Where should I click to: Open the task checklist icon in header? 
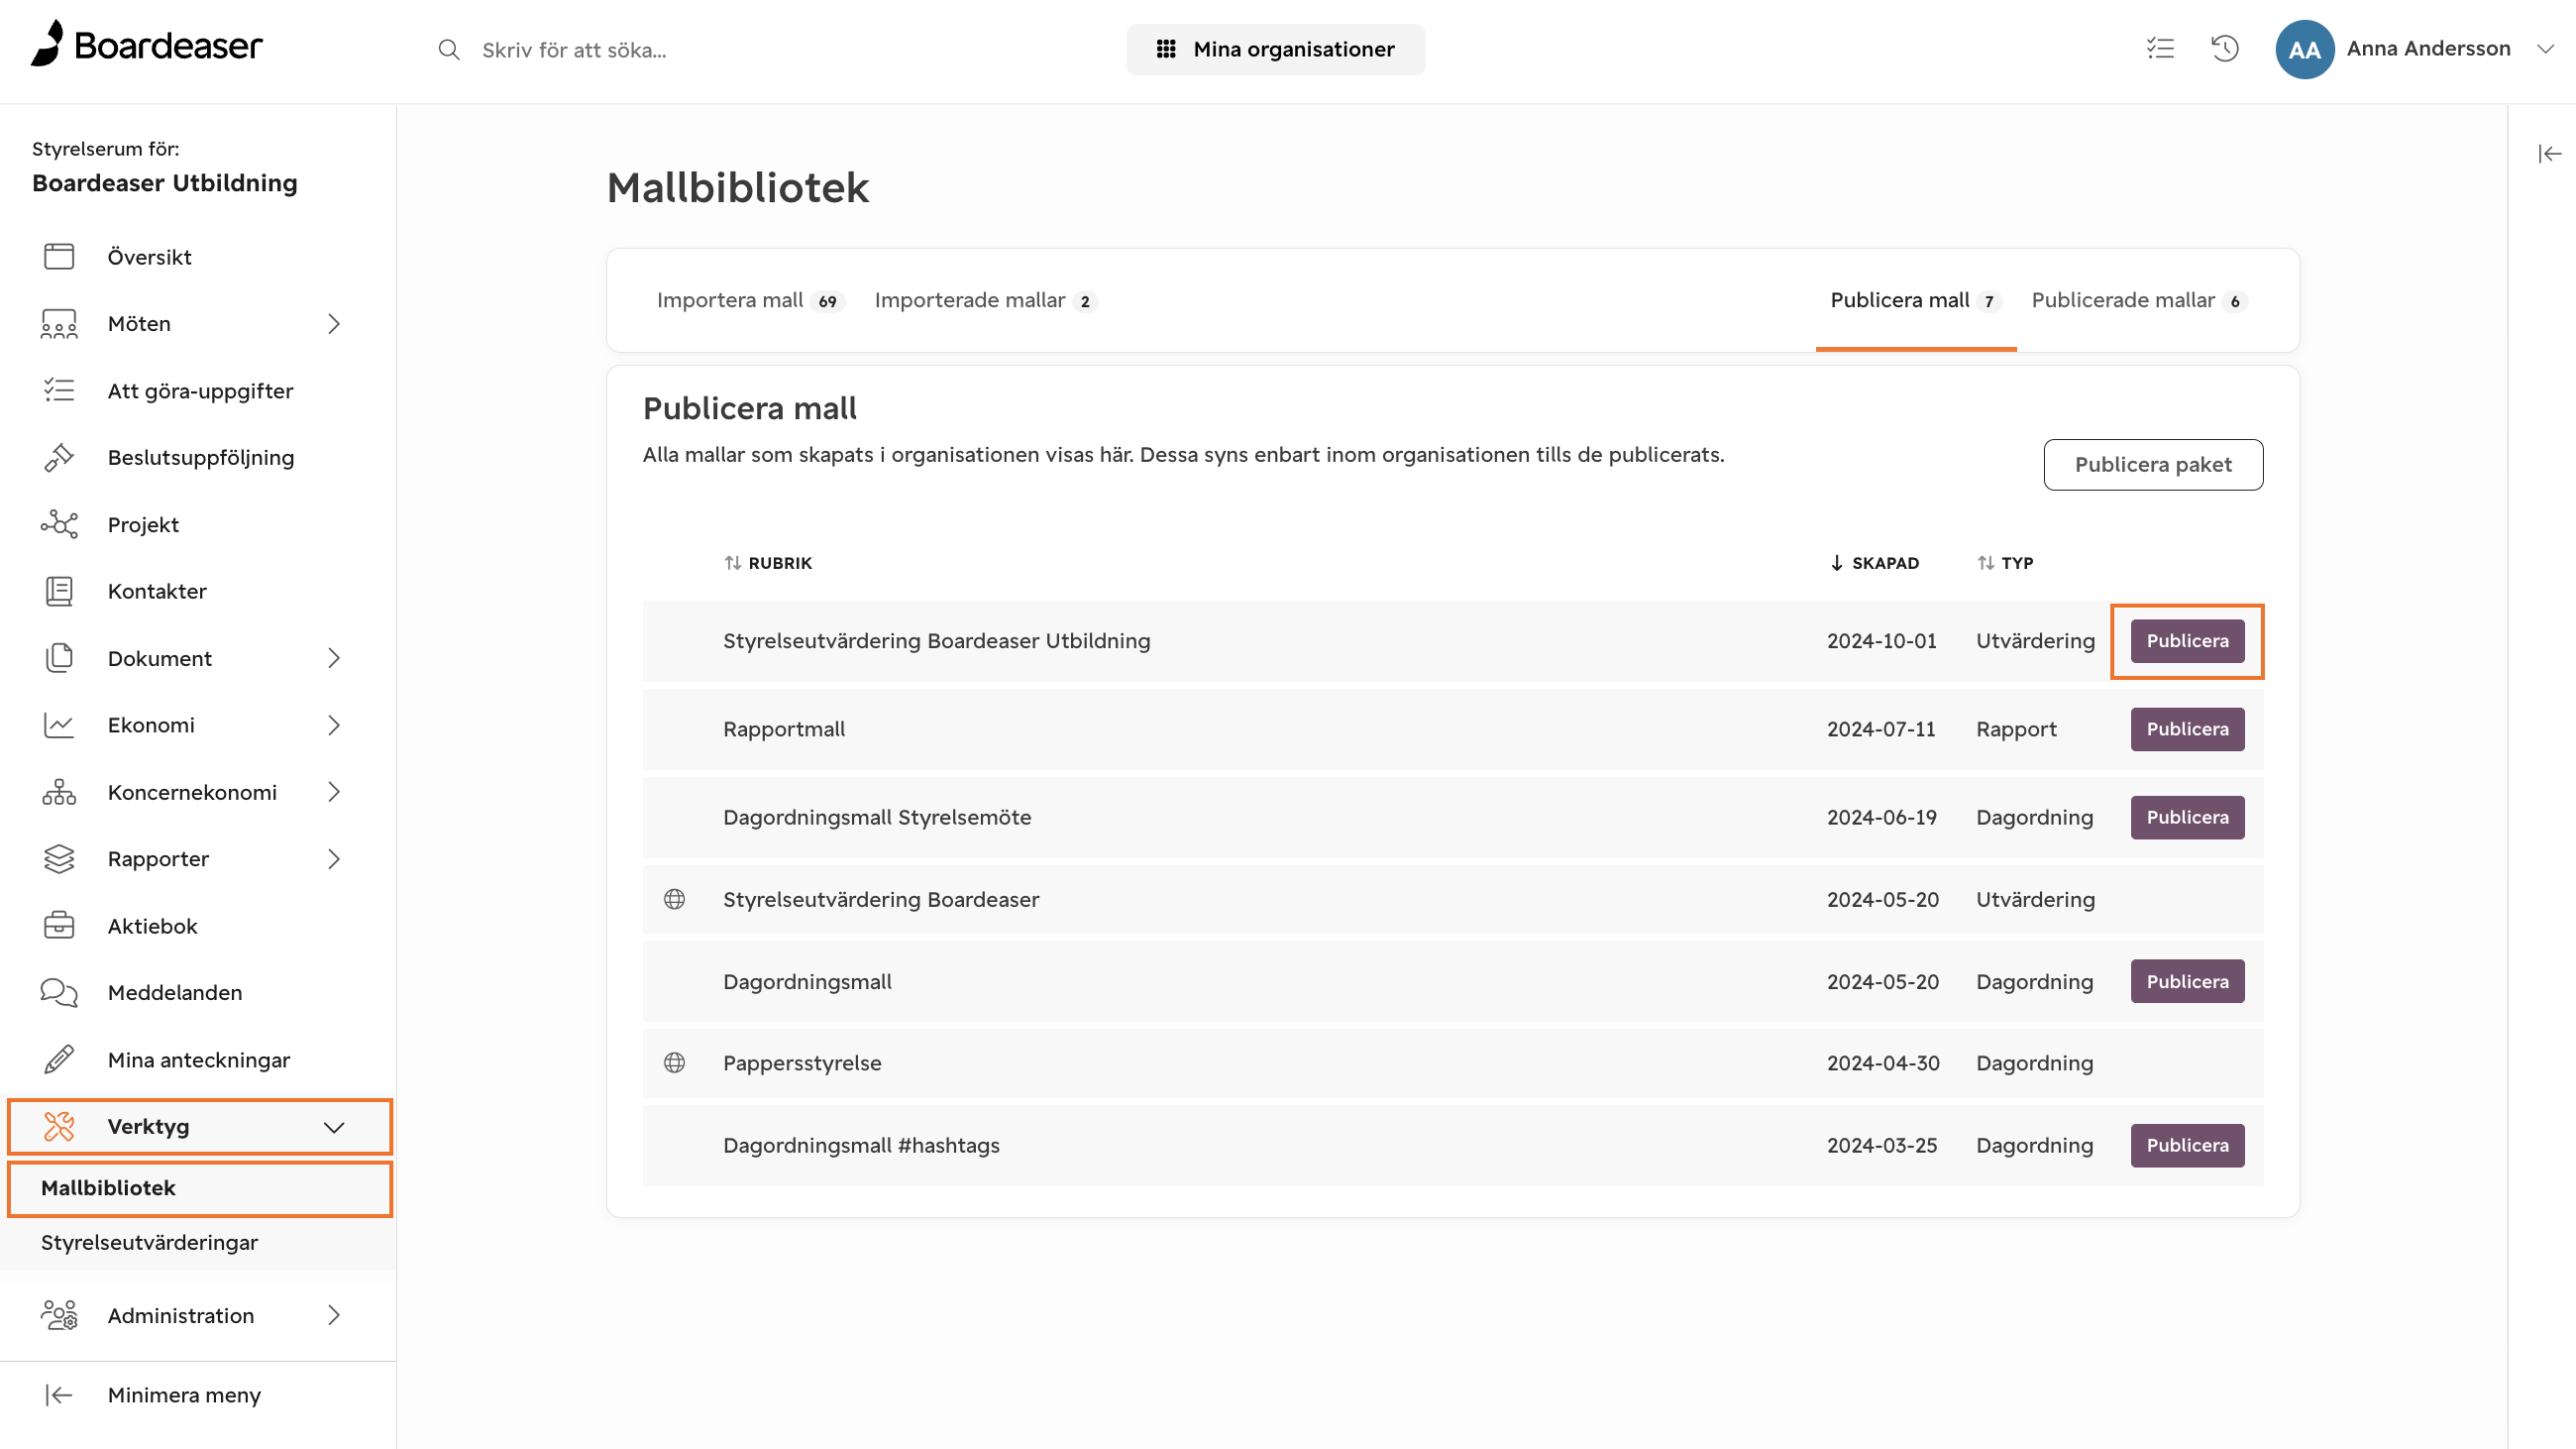coord(2160,48)
